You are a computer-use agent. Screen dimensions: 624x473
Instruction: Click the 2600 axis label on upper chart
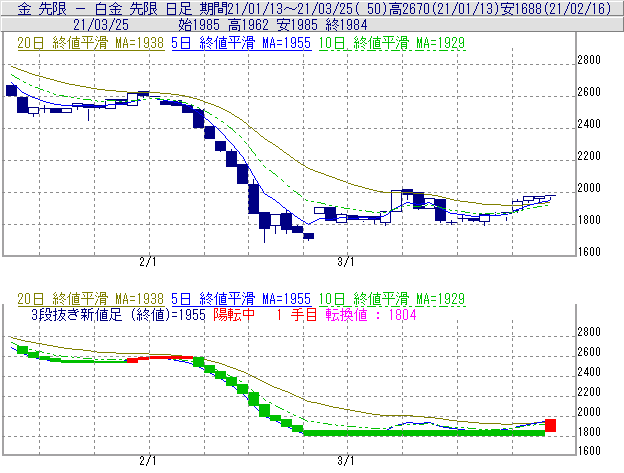tap(589, 92)
